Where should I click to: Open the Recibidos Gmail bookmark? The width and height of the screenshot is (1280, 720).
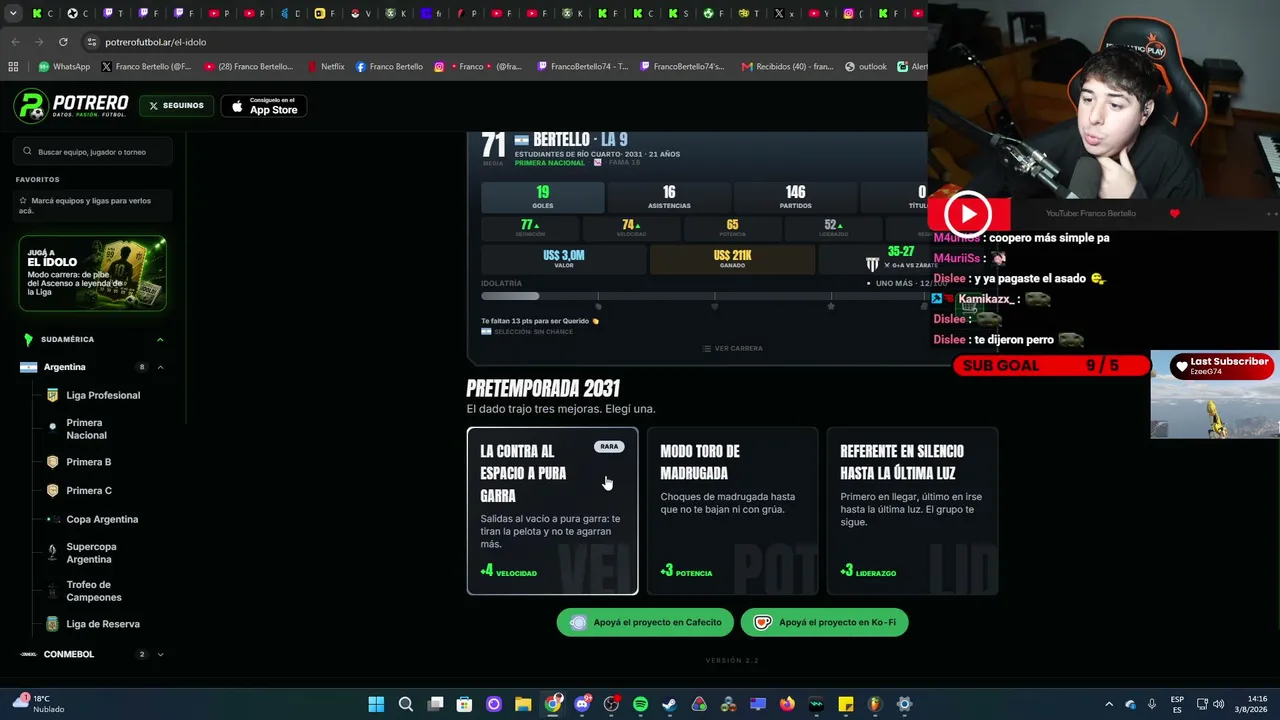click(787, 67)
